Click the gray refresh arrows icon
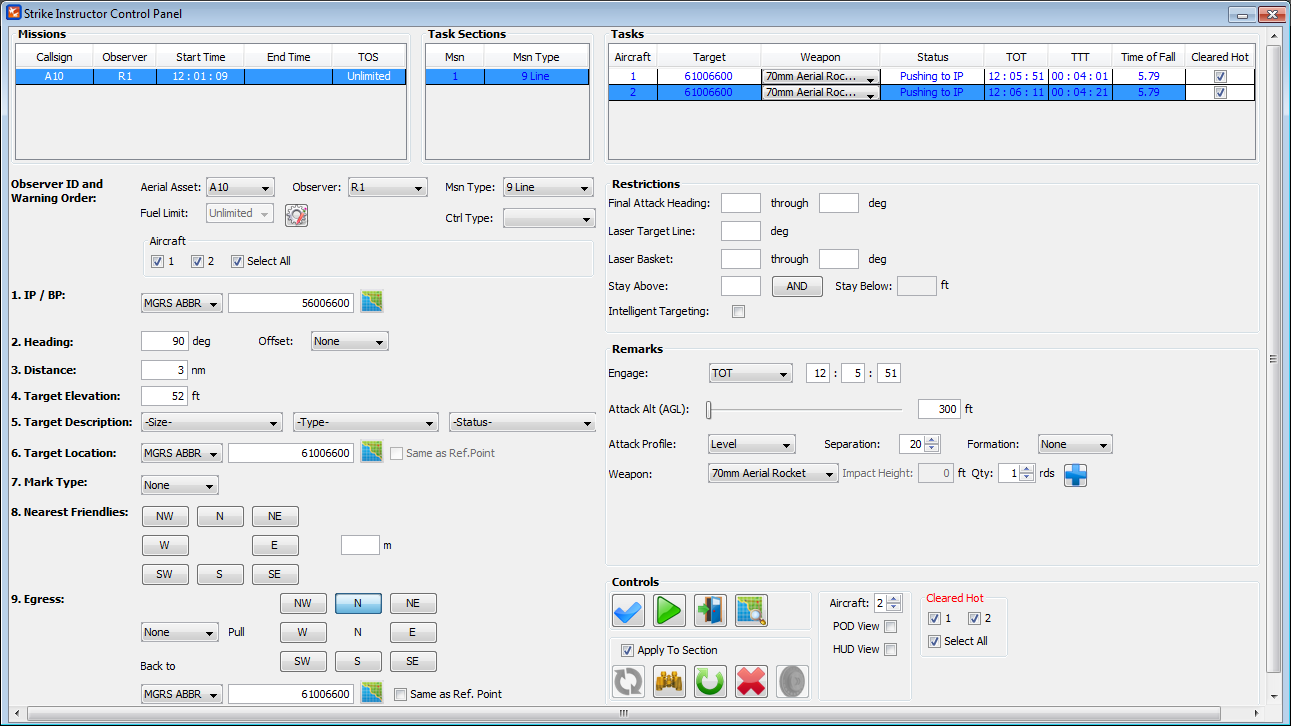 pos(628,681)
